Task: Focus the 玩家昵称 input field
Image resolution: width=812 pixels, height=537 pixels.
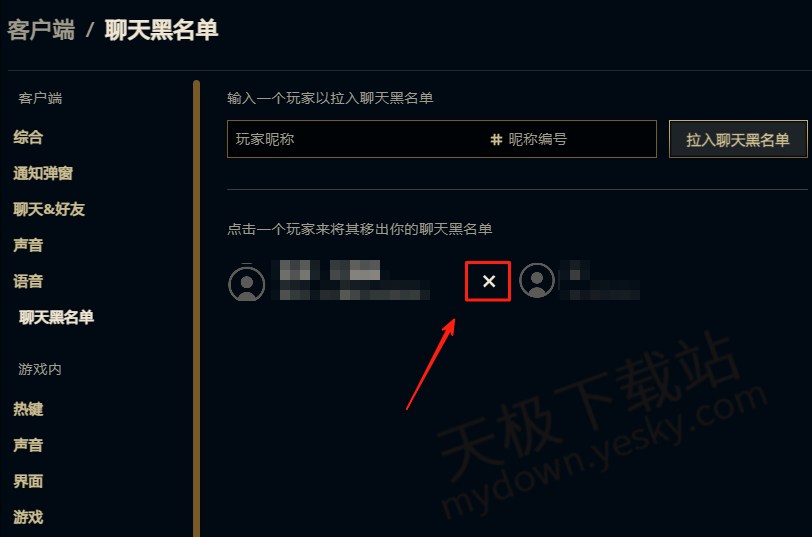Action: tap(356, 139)
